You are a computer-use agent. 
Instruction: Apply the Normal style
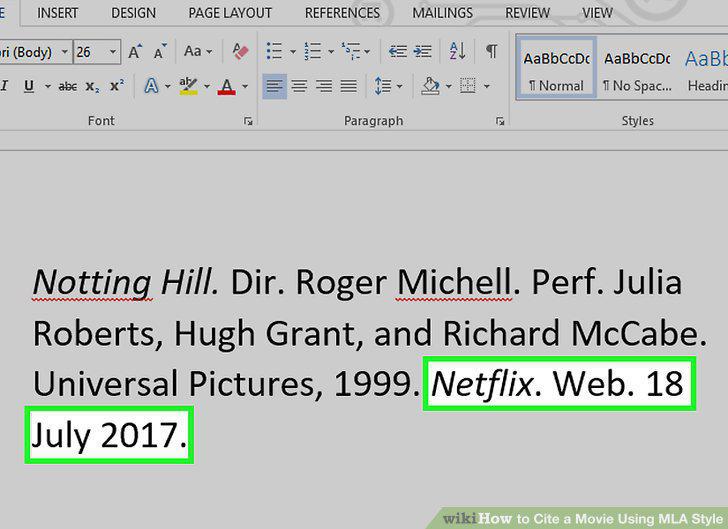click(x=556, y=70)
